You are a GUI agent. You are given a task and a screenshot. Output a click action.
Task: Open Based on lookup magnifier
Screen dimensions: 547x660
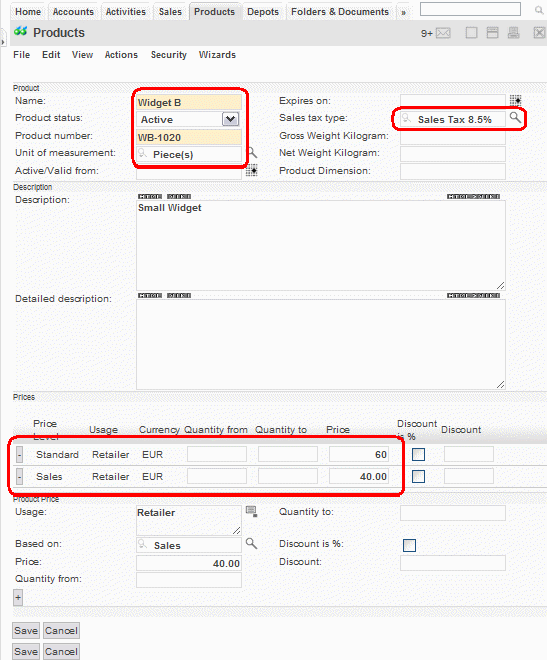[x=251, y=543]
